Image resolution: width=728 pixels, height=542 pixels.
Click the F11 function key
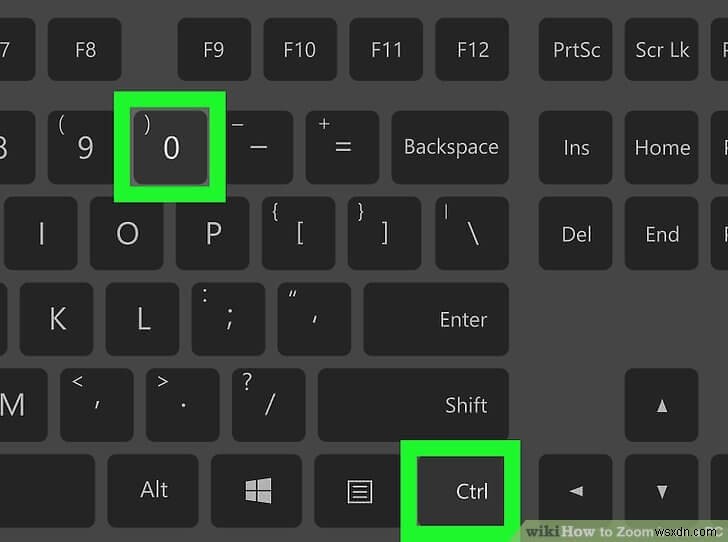pos(386,49)
